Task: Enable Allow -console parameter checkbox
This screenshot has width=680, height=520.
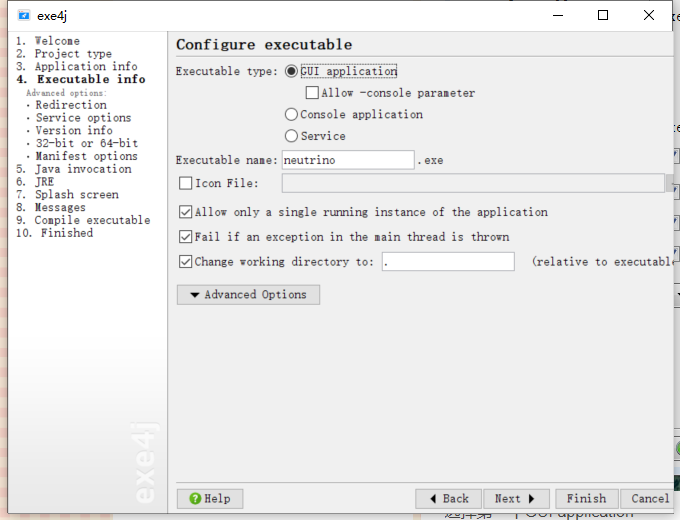Action: click(x=312, y=93)
